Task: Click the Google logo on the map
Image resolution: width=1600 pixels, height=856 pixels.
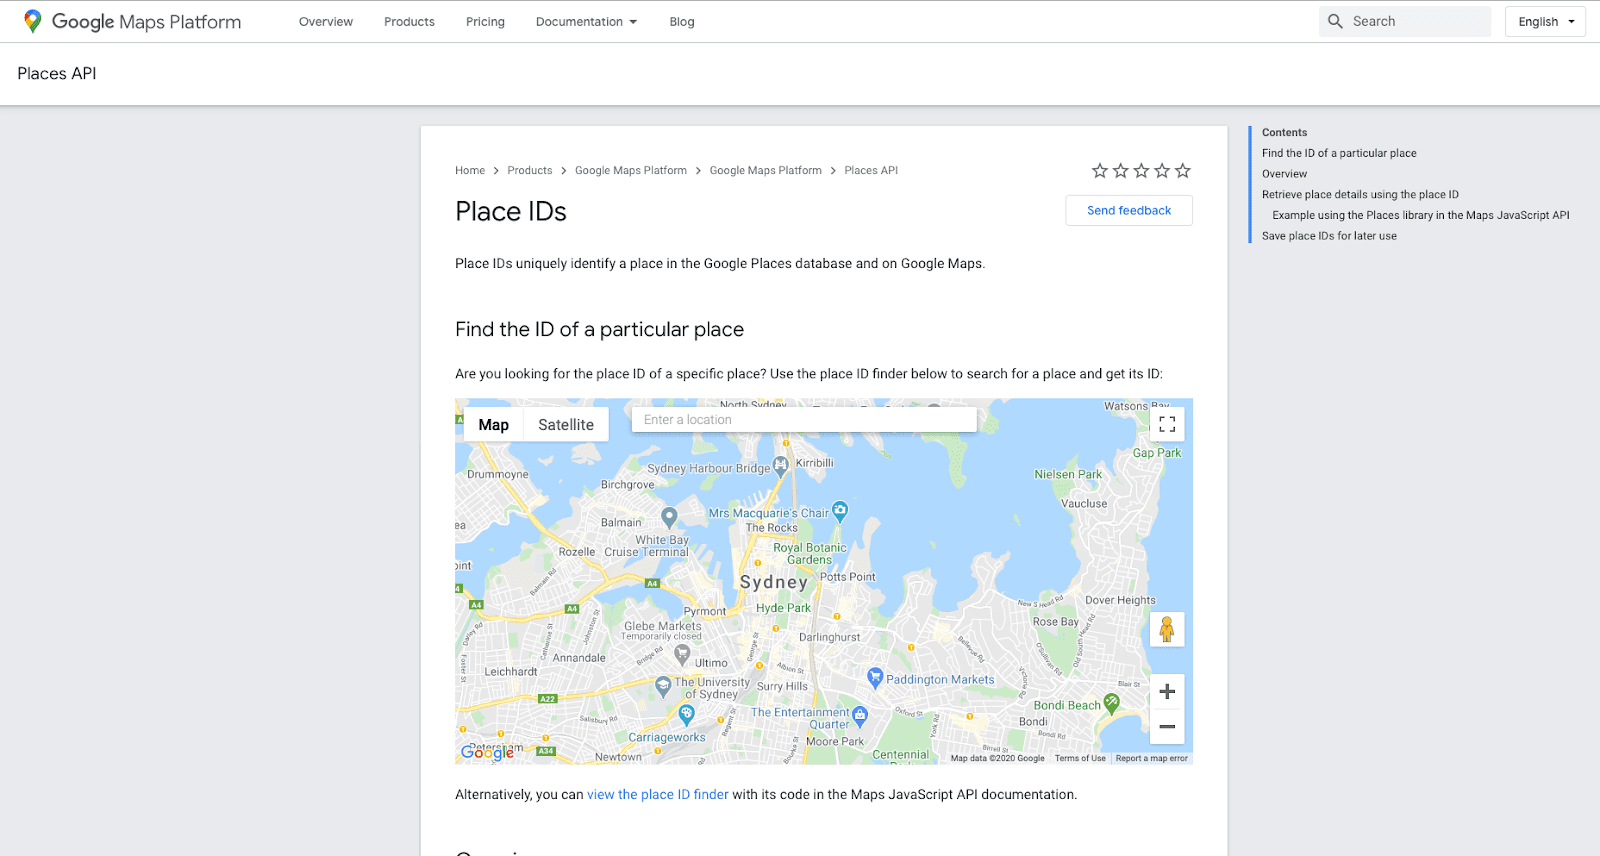Action: 488,752
